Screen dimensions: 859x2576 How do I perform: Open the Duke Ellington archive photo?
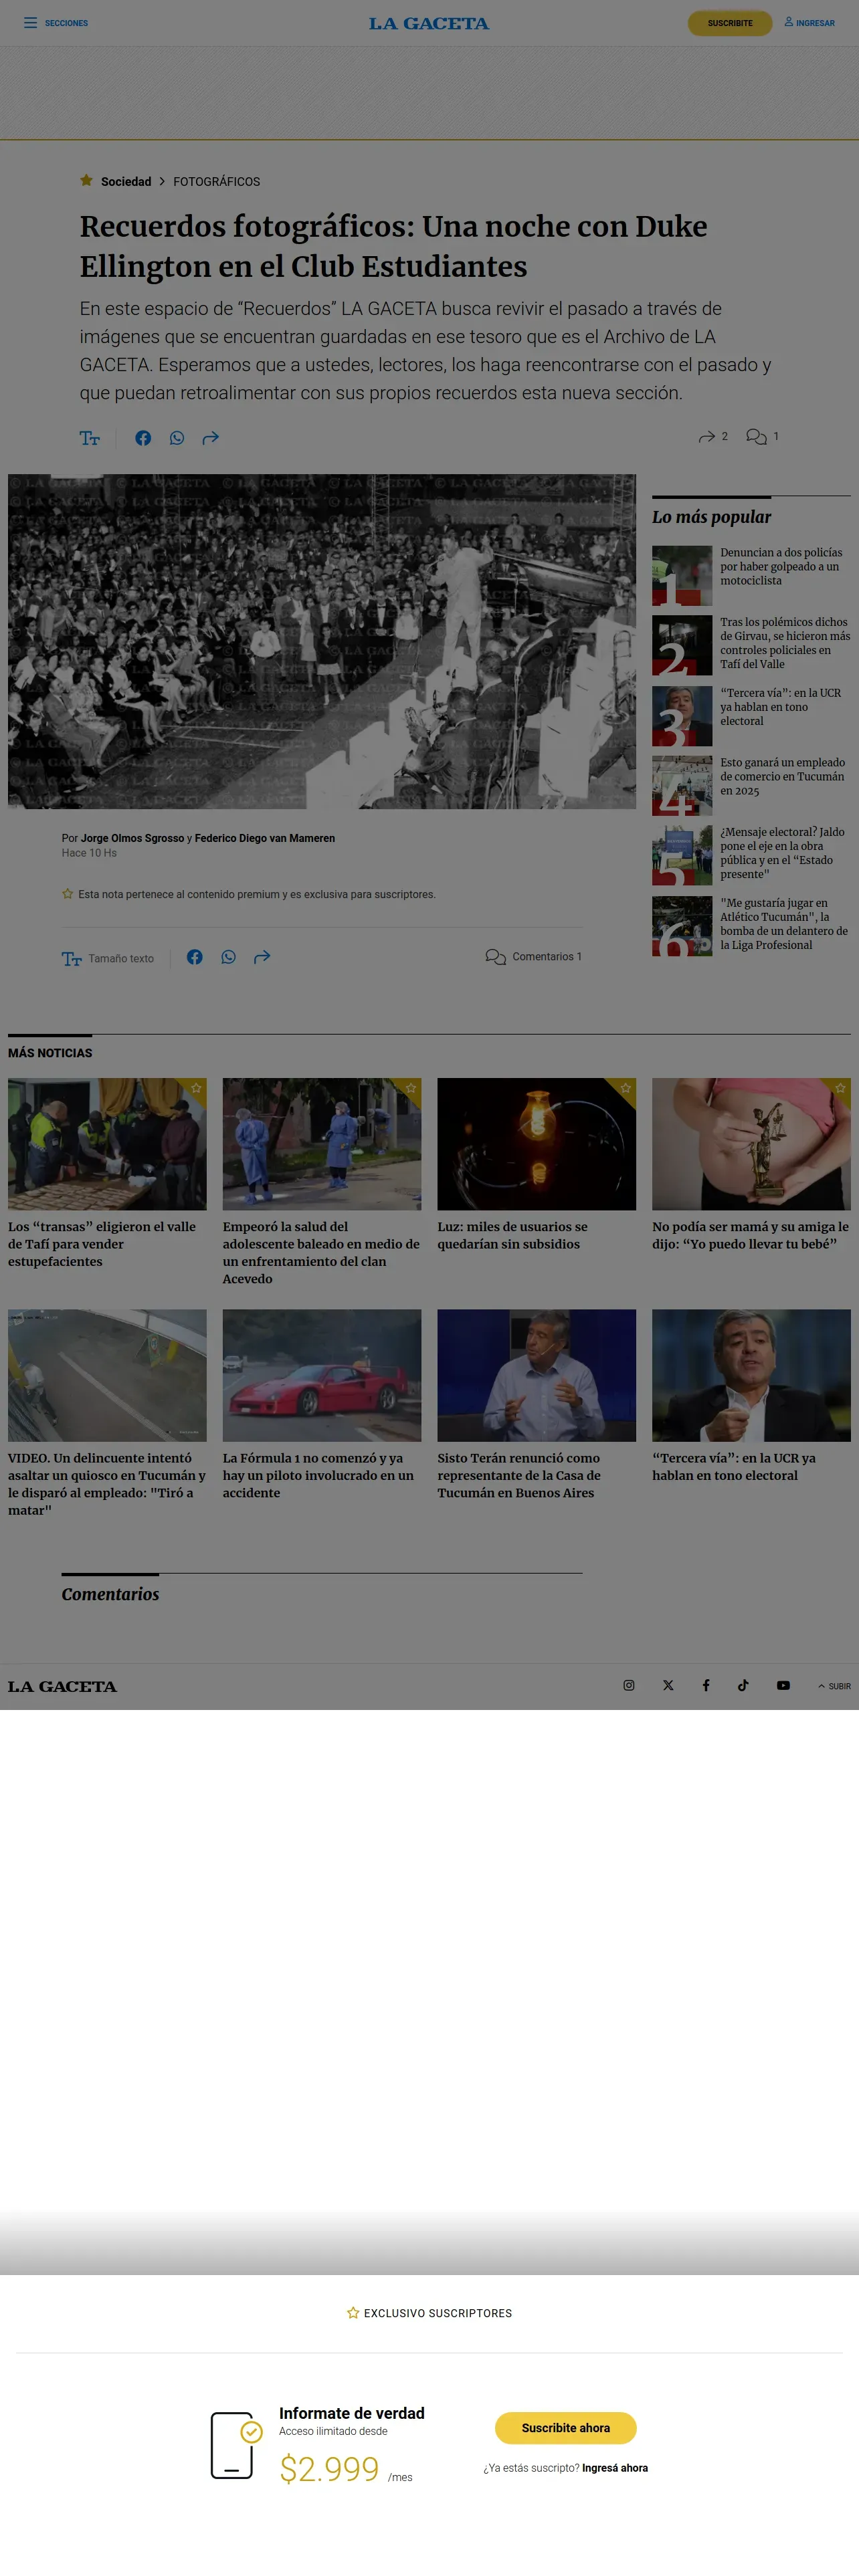click(321, 641)
